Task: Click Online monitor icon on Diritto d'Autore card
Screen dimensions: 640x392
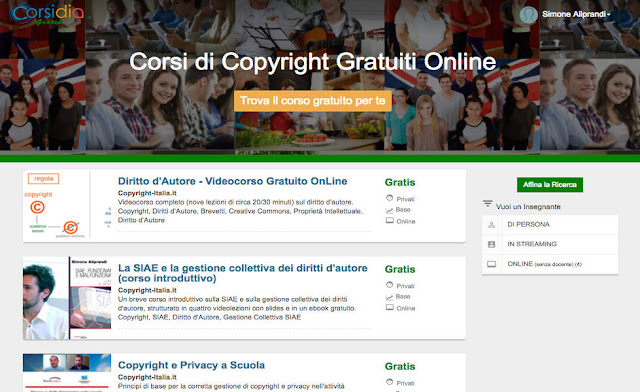Action: click(390, 220)
